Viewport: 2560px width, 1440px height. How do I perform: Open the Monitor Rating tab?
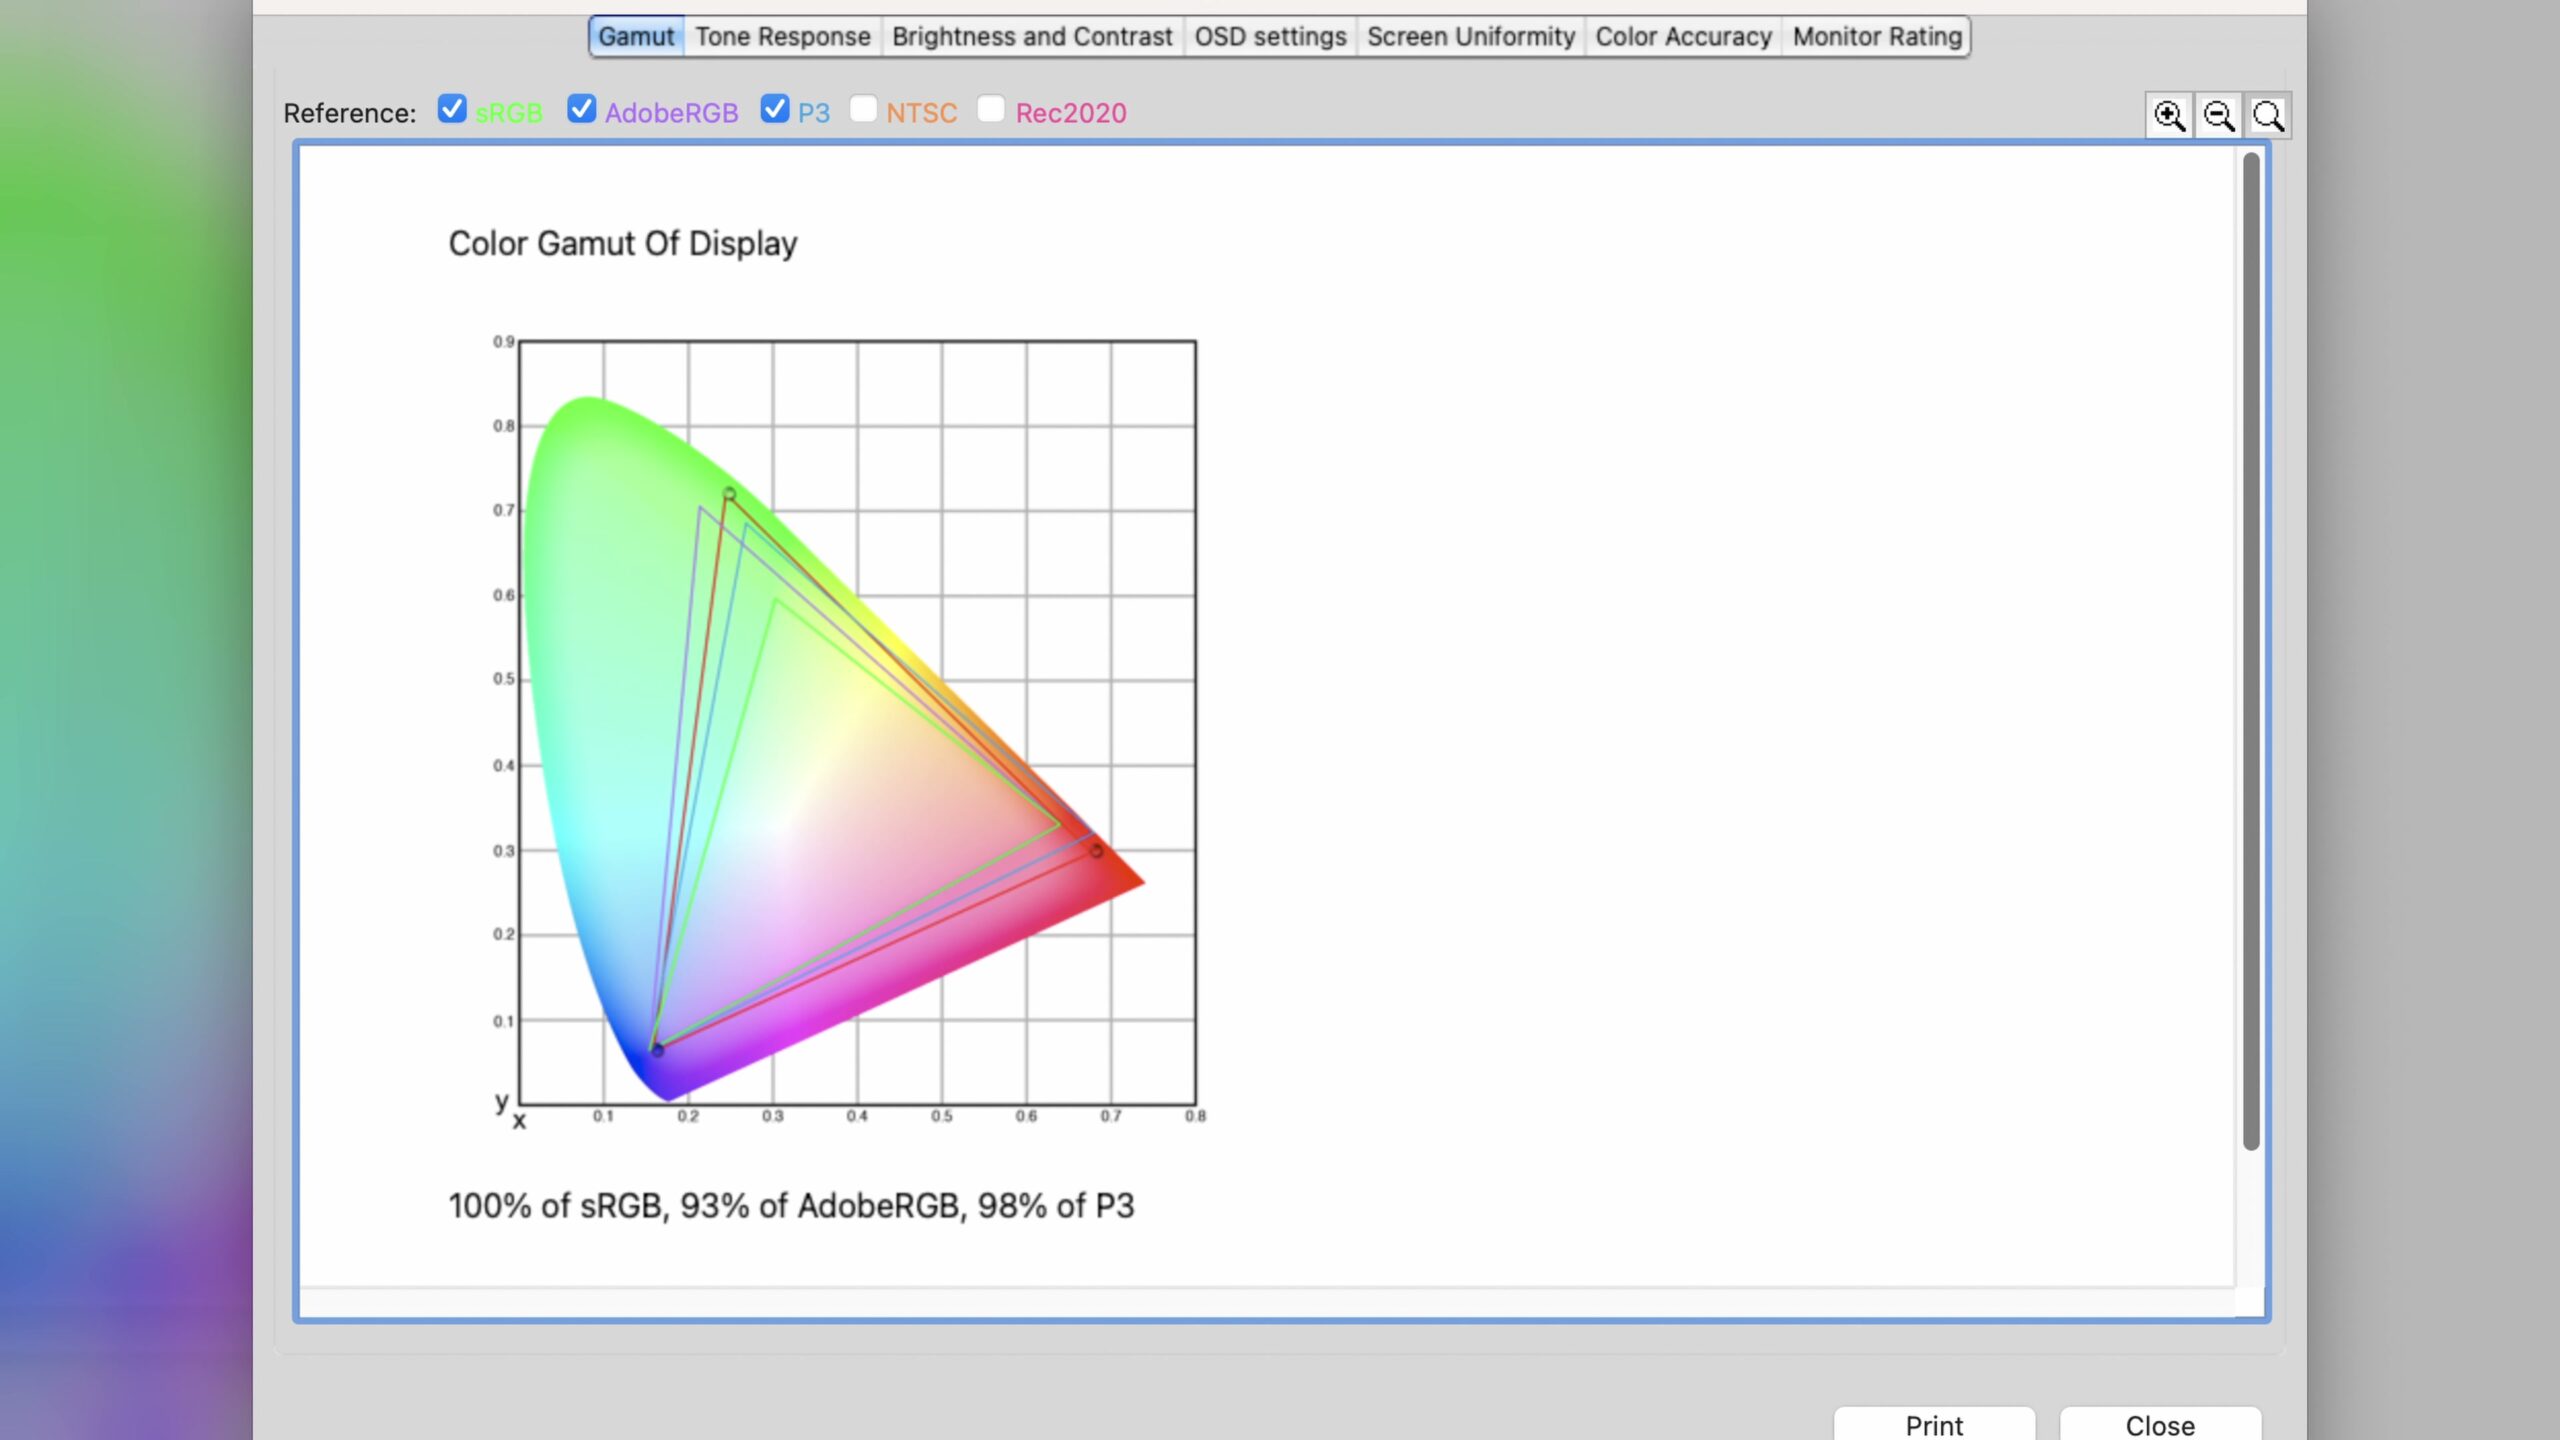[1877, 37]
